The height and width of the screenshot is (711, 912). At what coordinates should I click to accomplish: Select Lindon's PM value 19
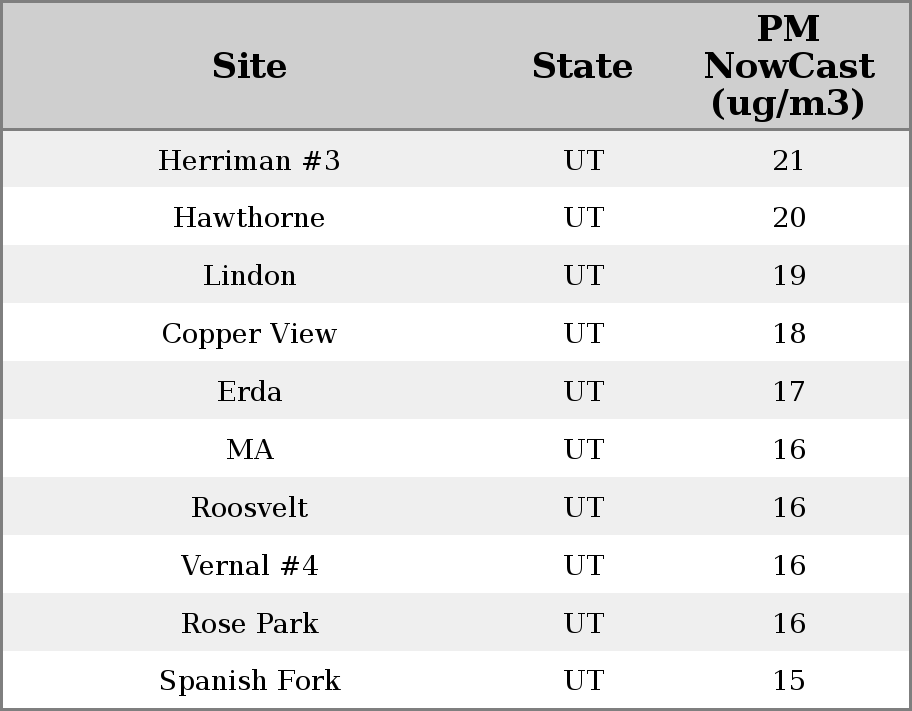tap(788, 276)
